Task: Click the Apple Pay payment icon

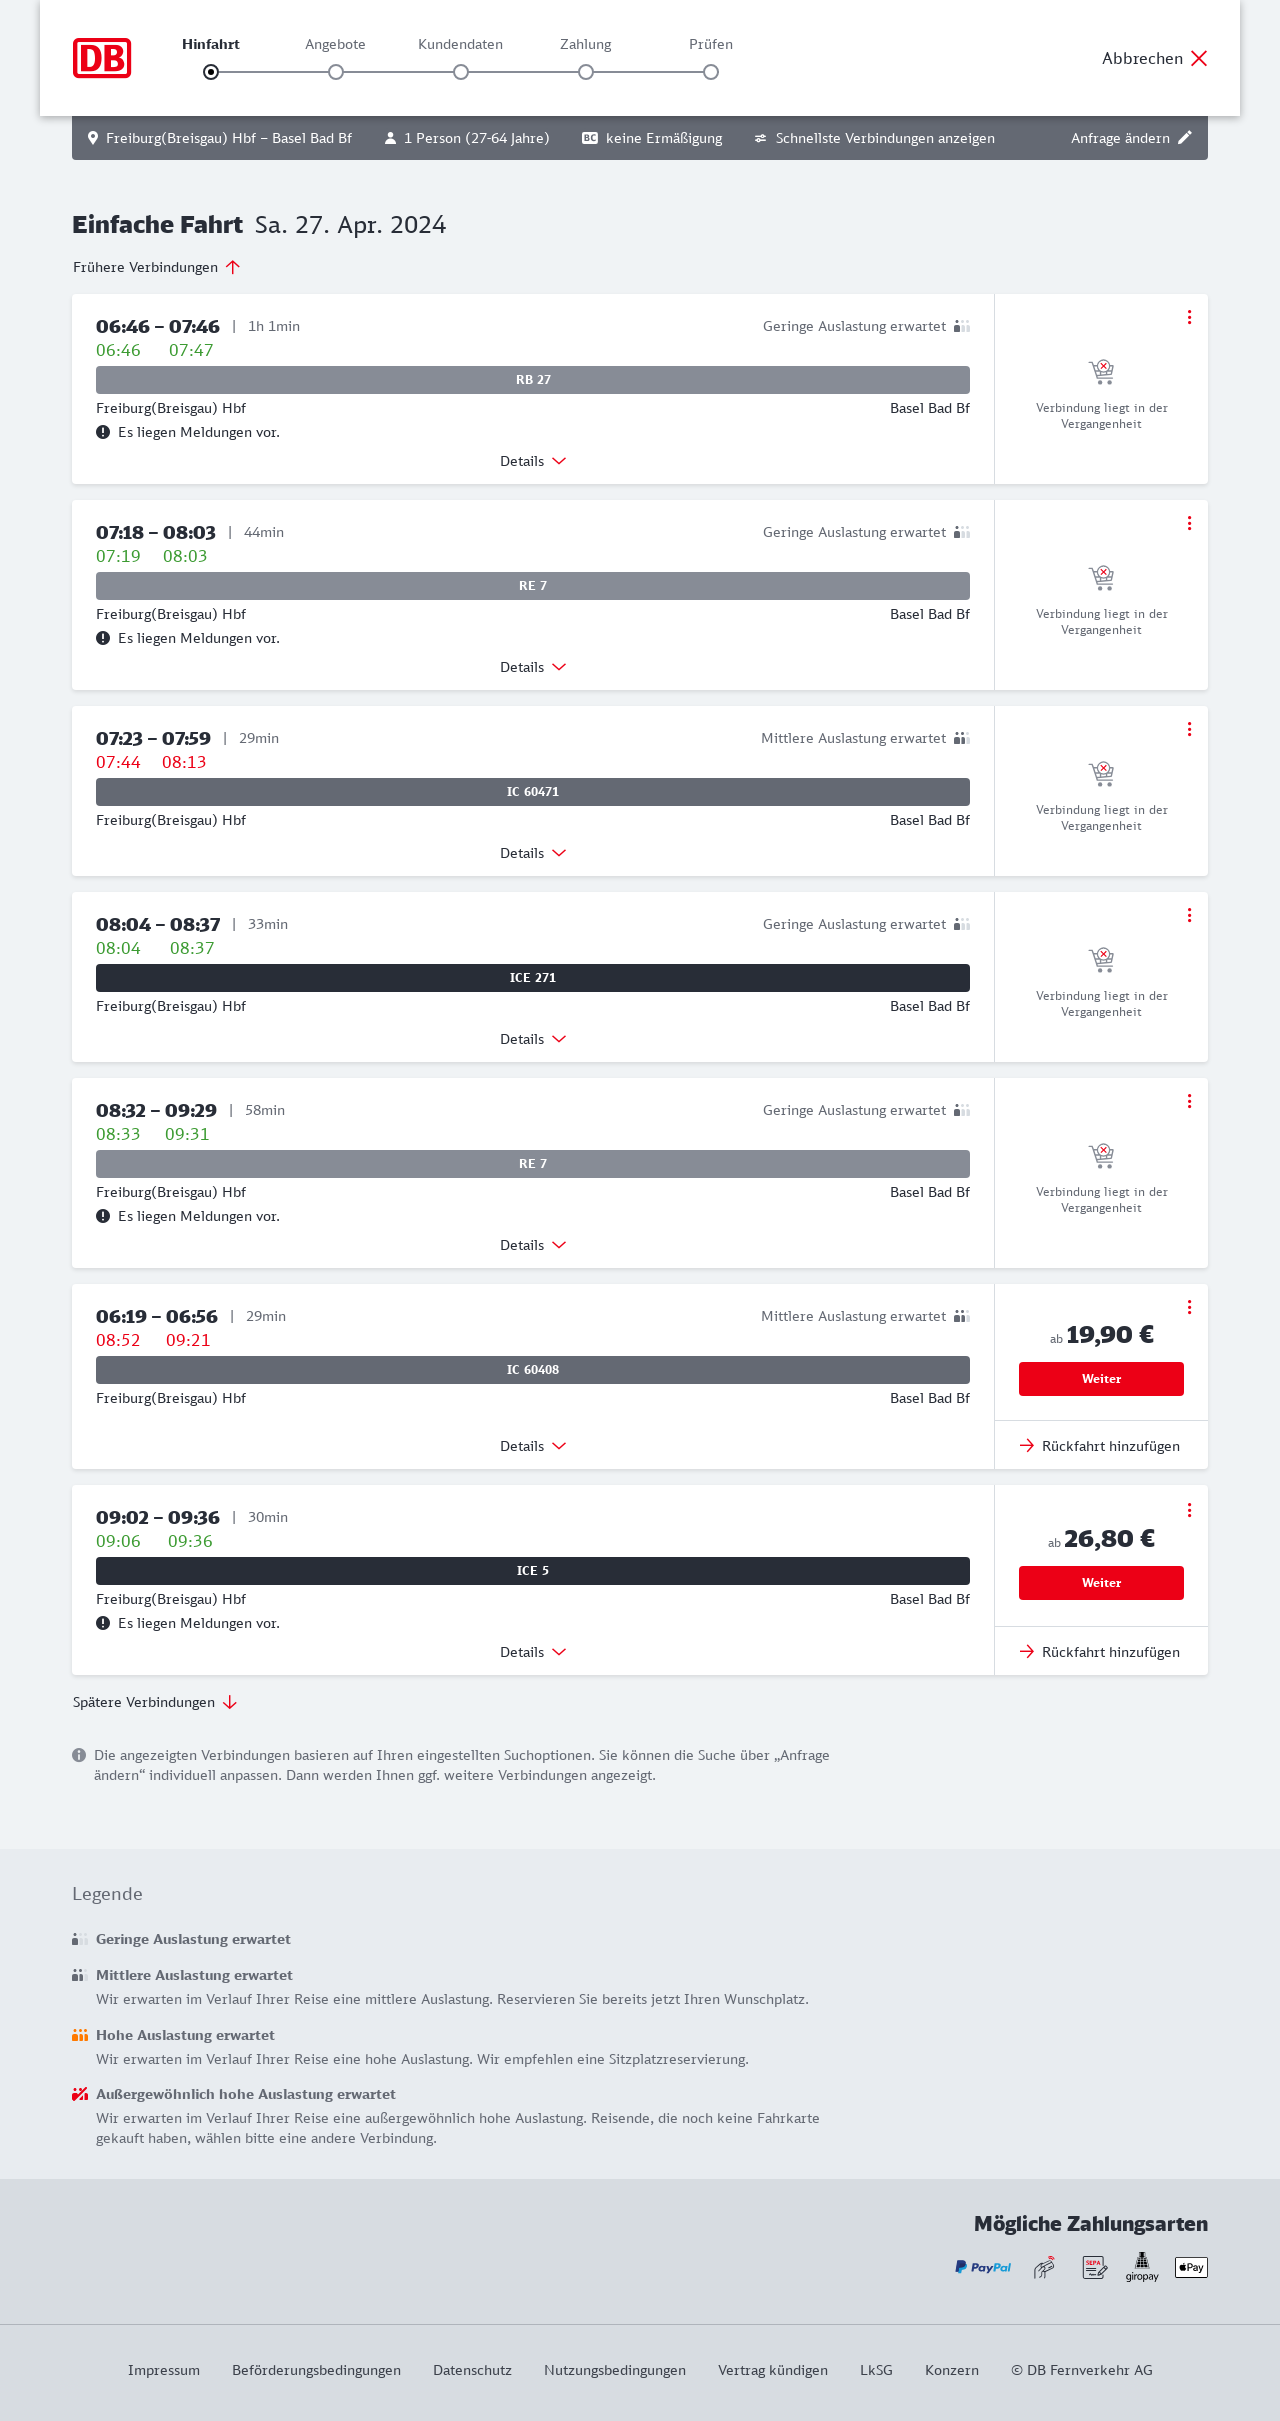Action: point(1191,2267)
